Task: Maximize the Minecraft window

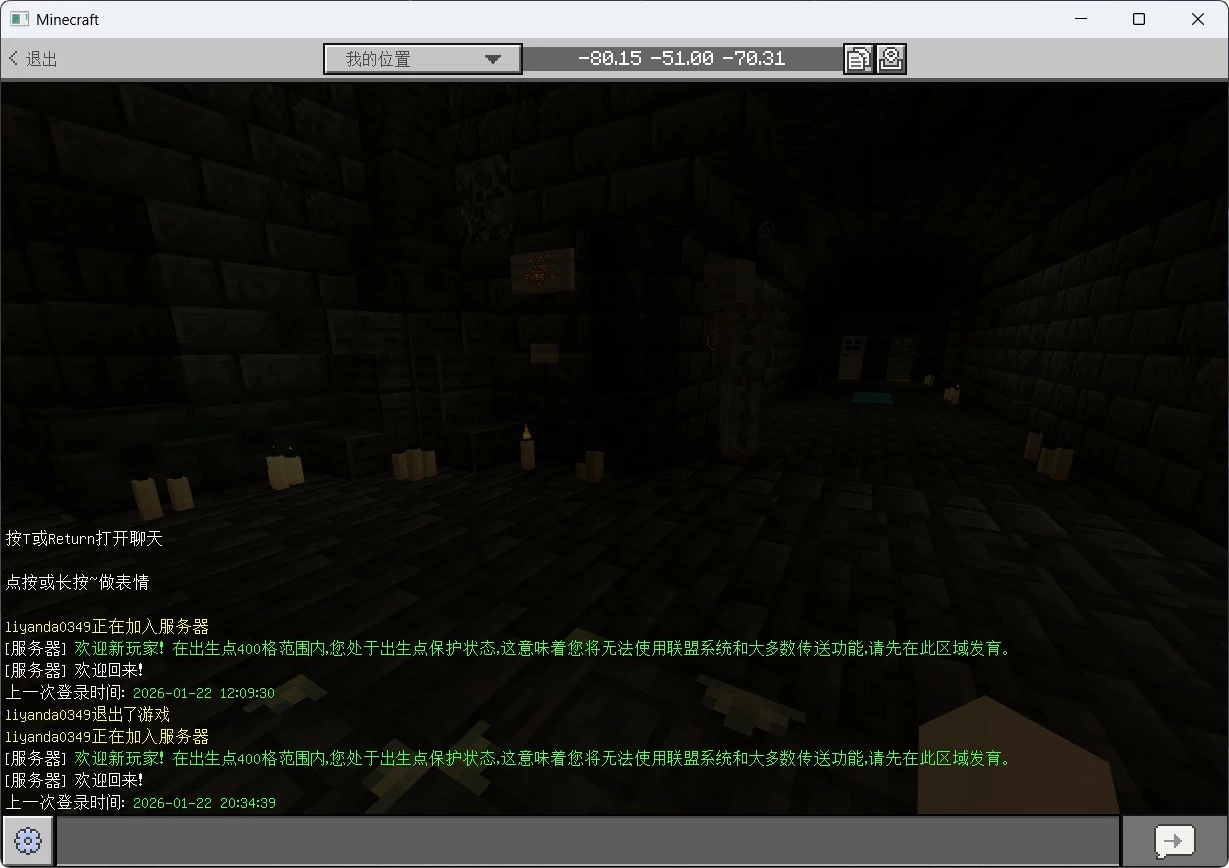Action: 1139,19
